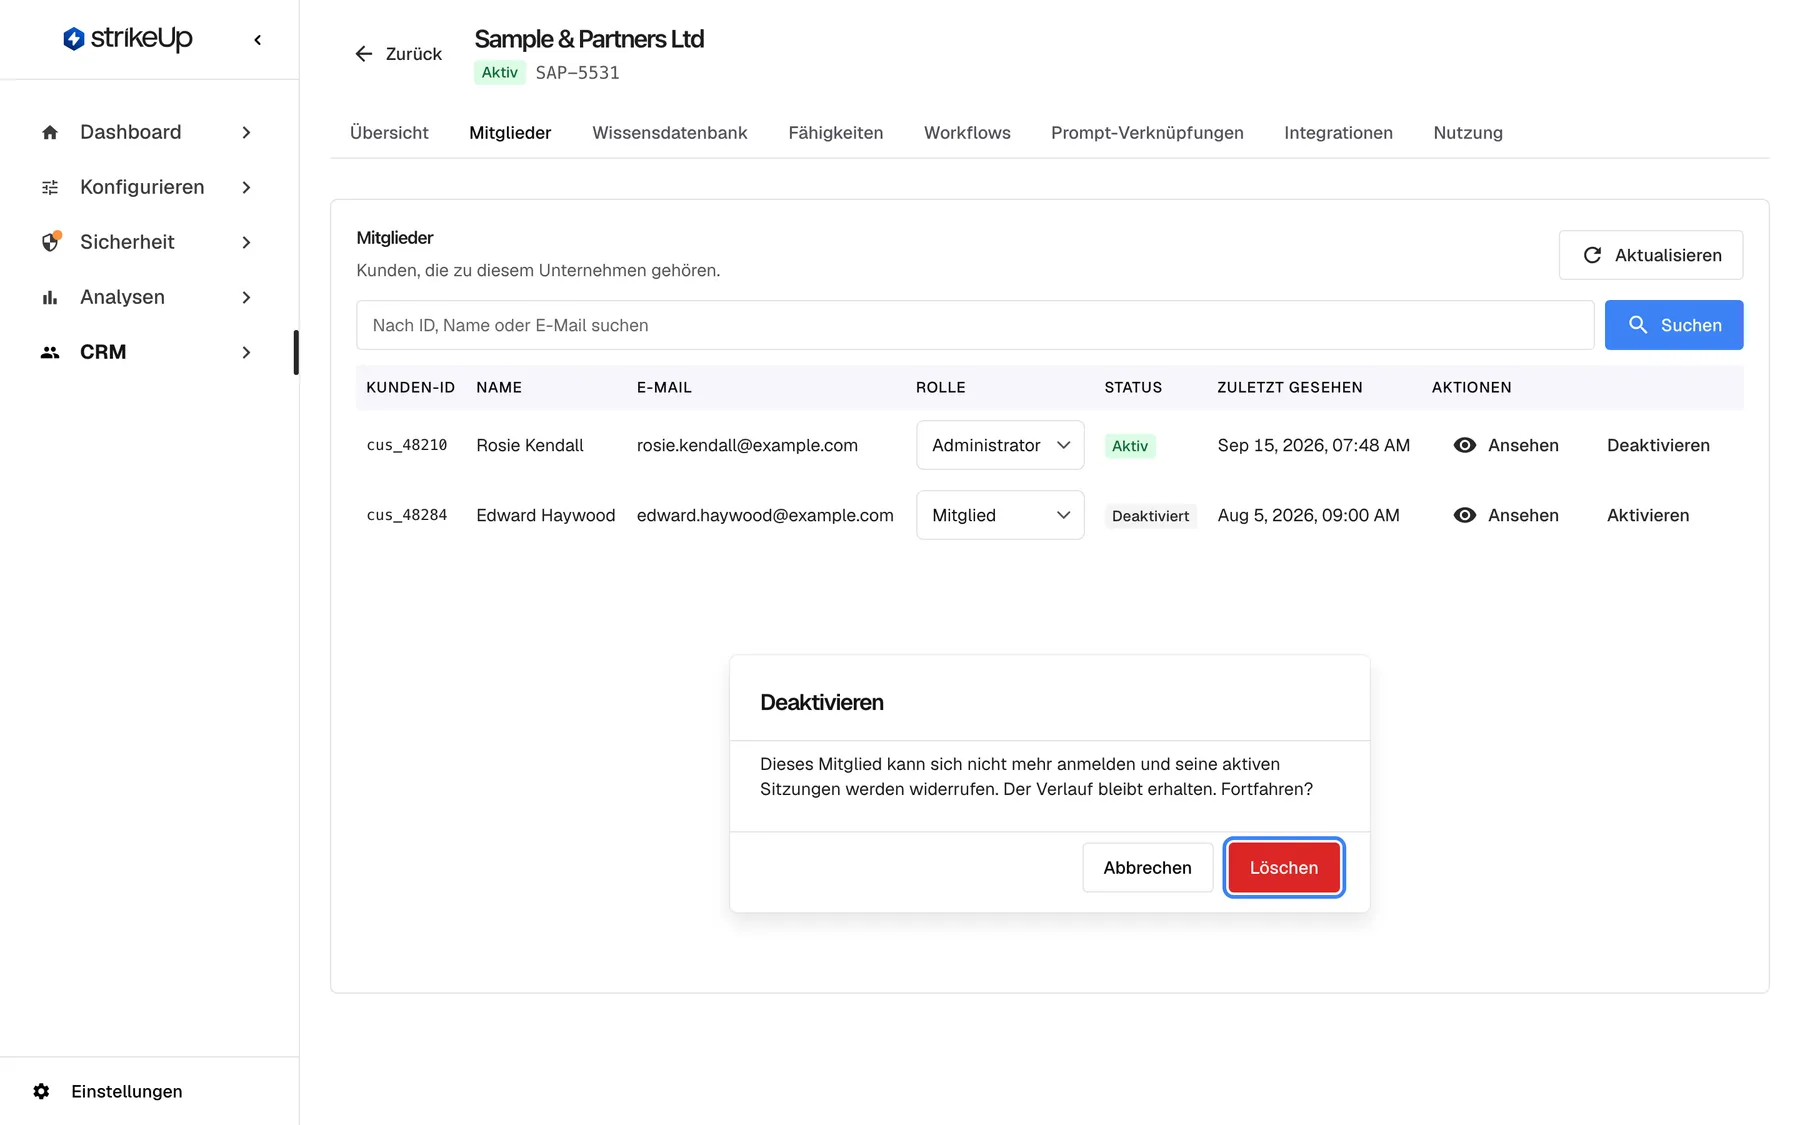Open the Mitglied role dropdown
1800x1125 pixels.
pos(1000,515)
